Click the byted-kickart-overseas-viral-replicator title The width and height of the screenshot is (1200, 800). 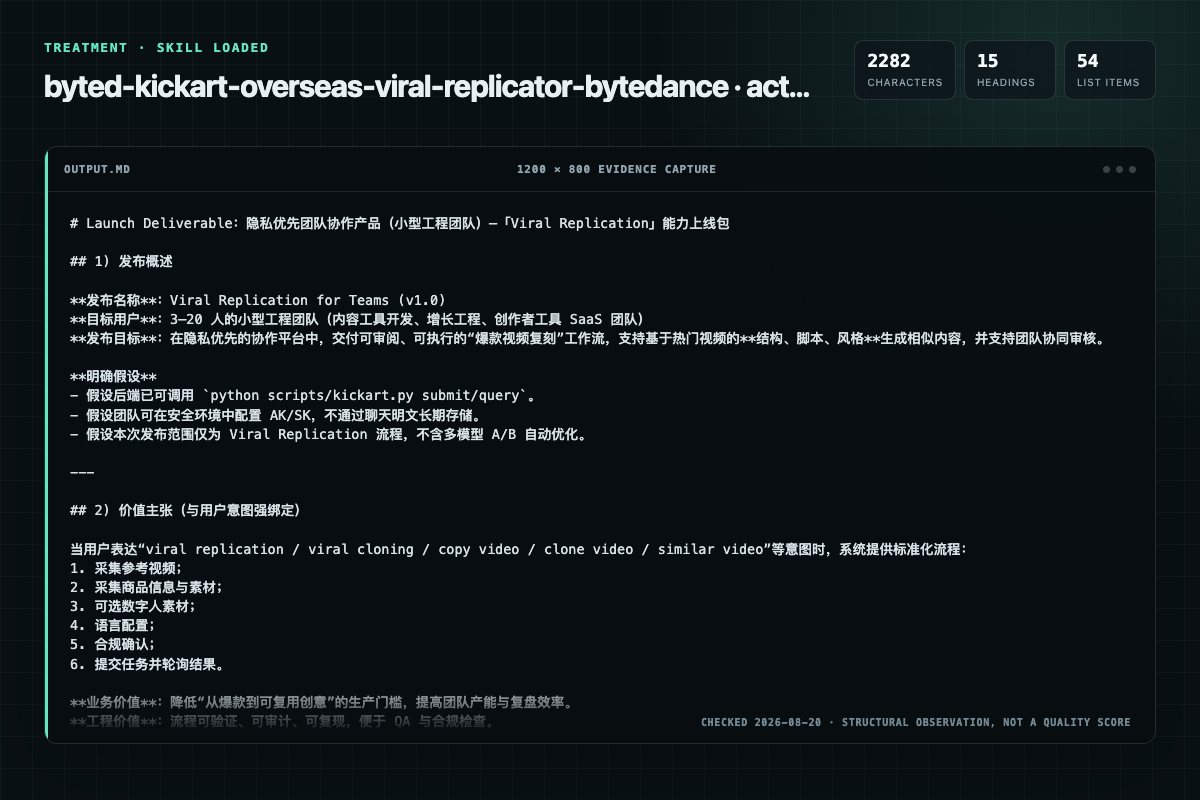(427, 87)
